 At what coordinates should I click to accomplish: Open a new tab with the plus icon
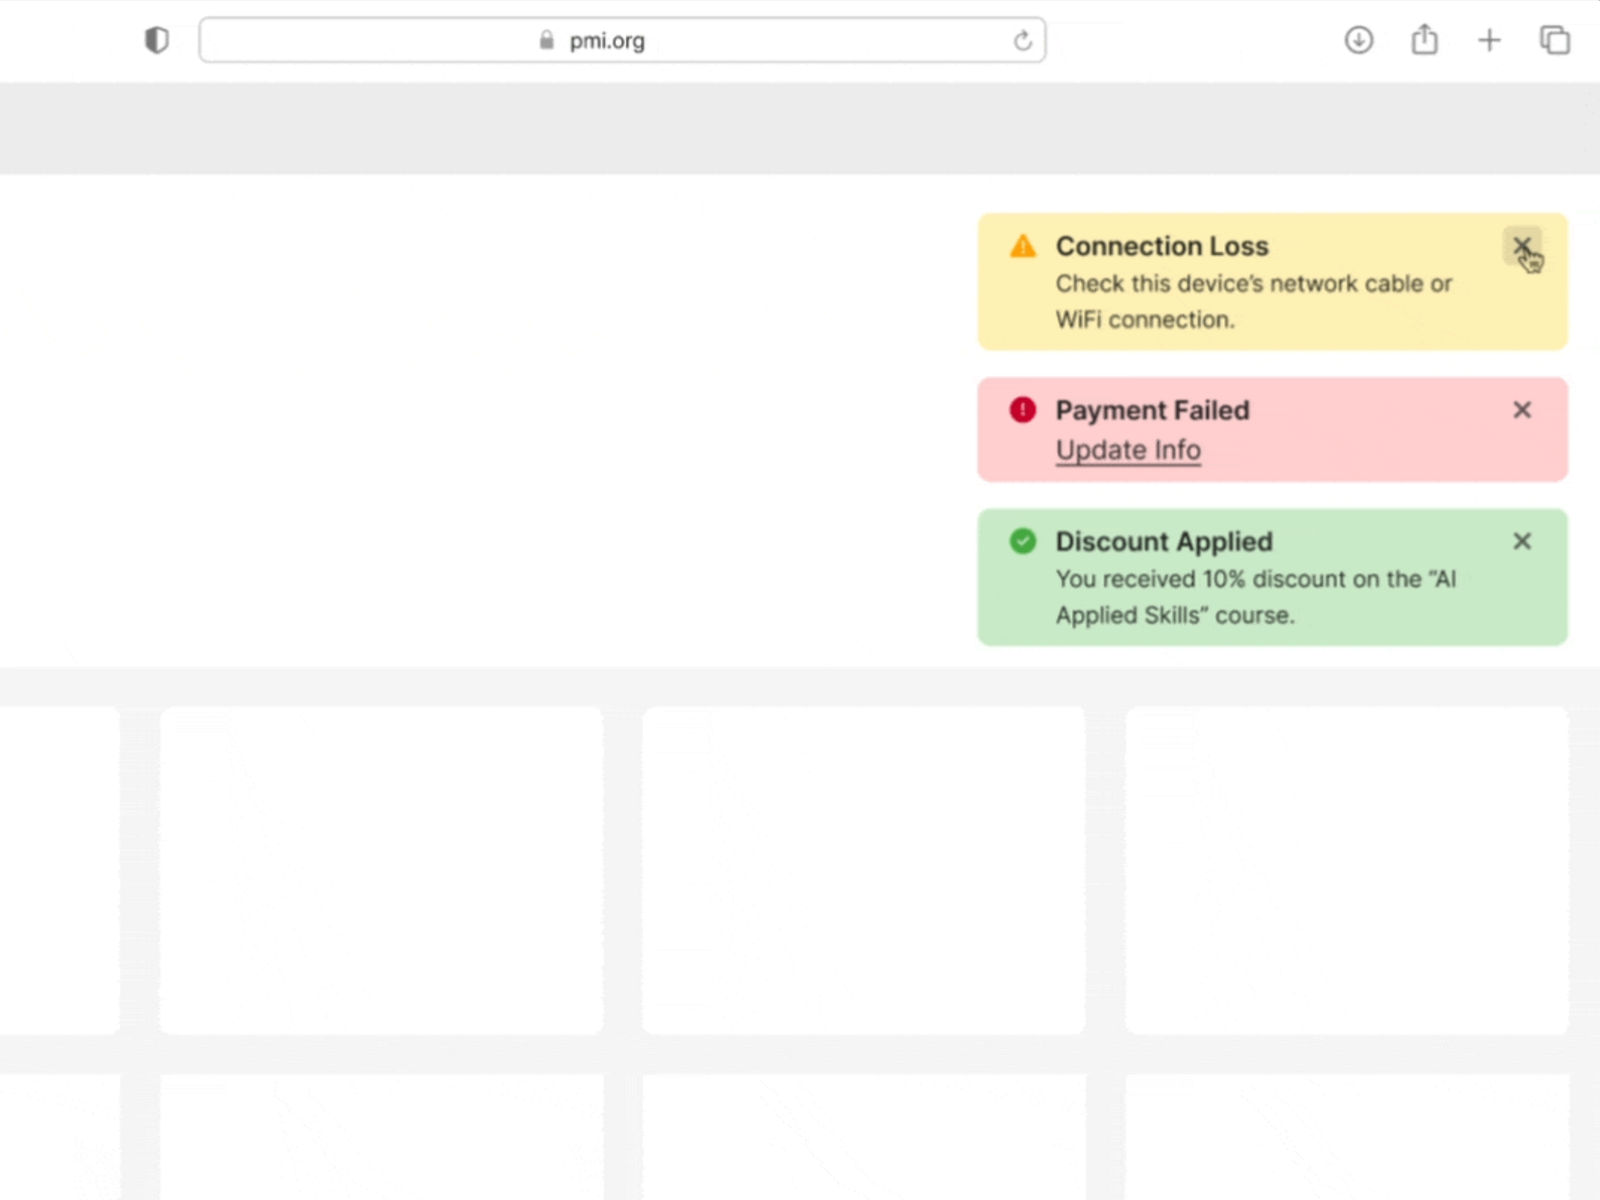tap(1489, 40)
